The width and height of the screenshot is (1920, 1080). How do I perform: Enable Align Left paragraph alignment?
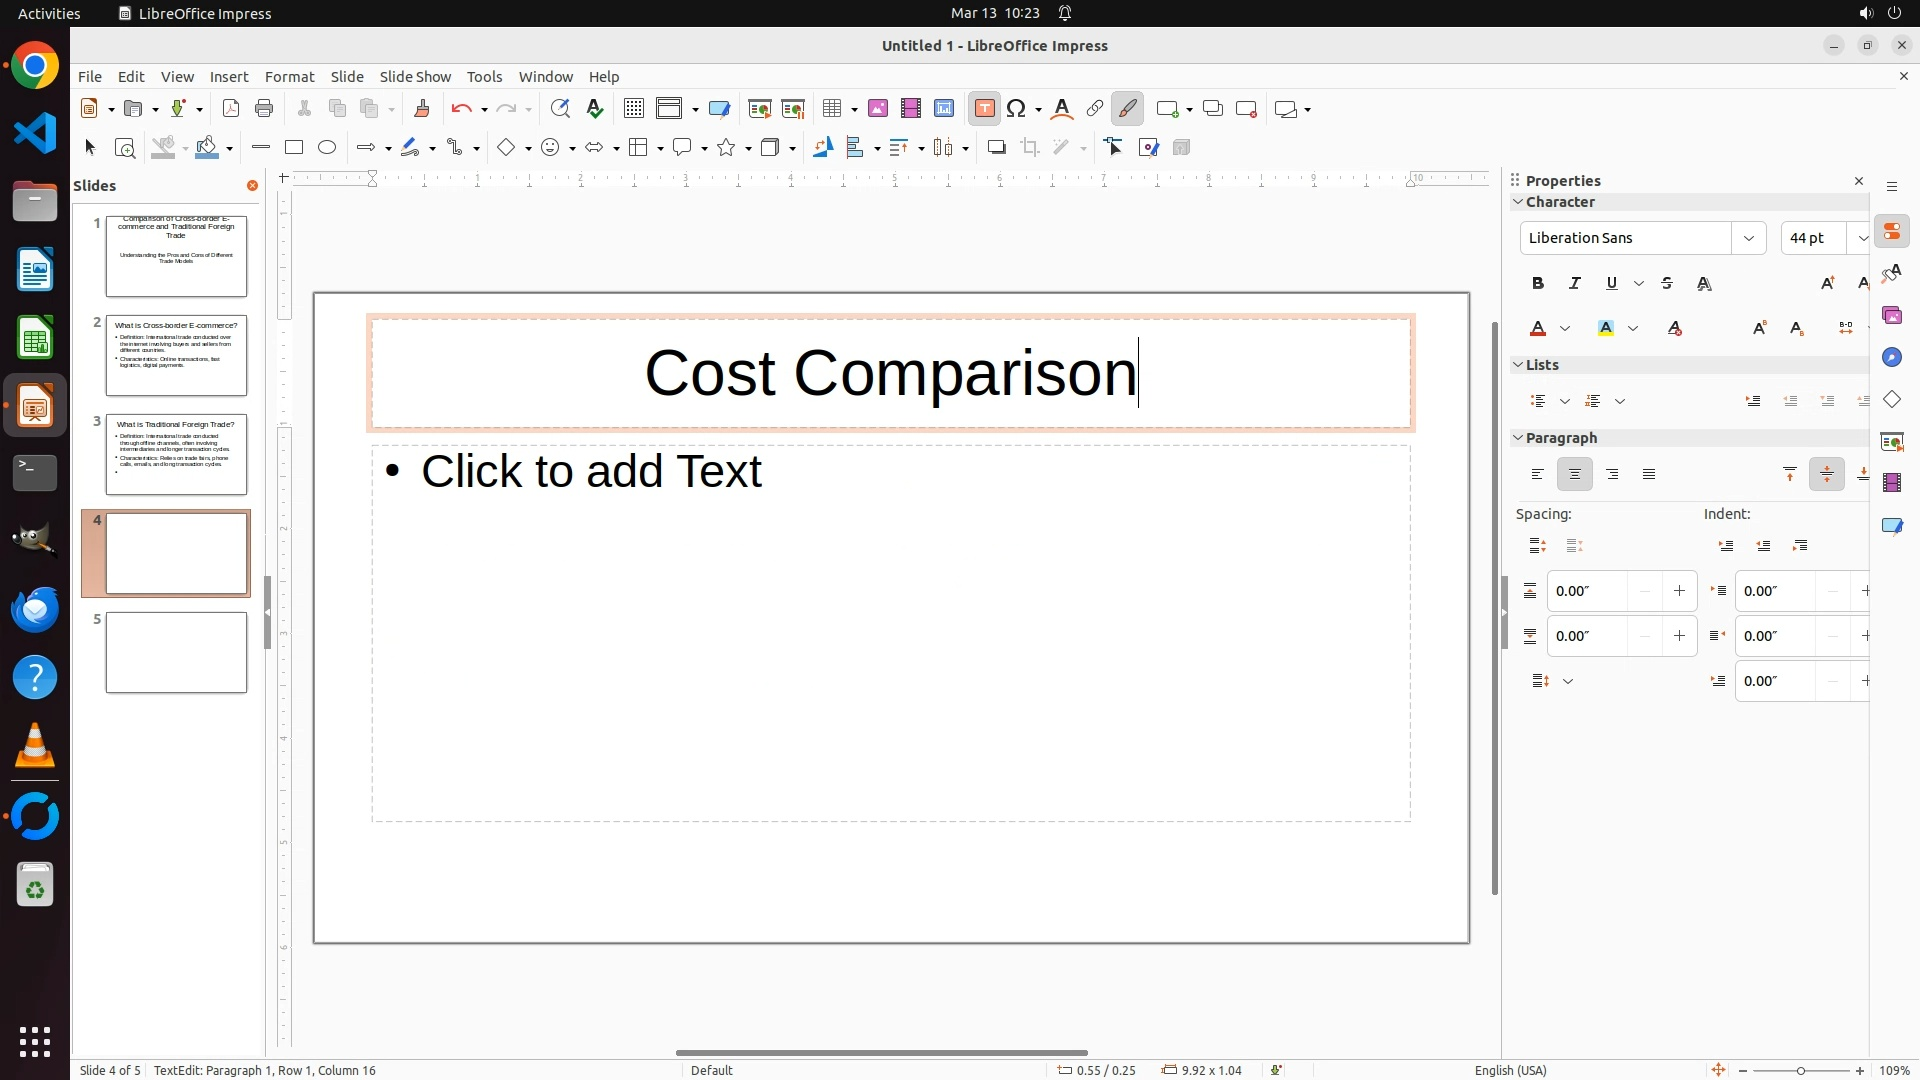click(1538, 475)
